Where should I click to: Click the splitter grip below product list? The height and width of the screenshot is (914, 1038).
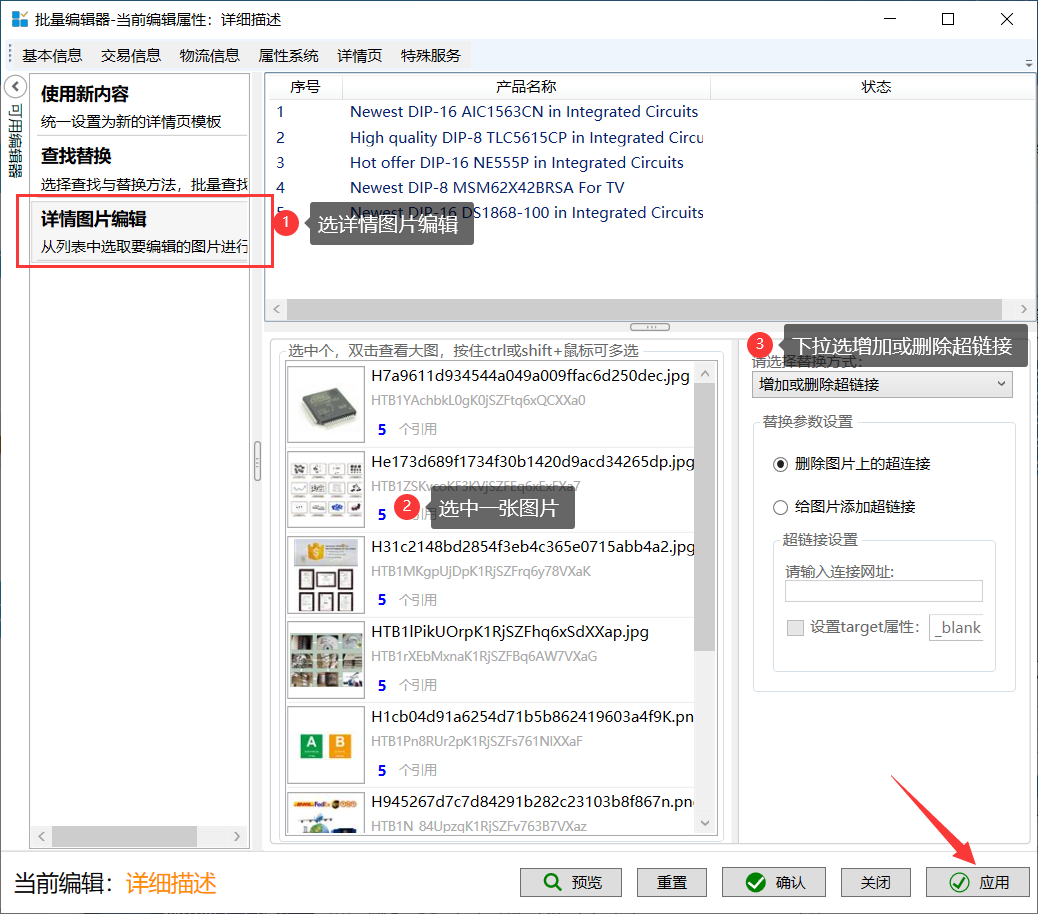coord(650,327)
